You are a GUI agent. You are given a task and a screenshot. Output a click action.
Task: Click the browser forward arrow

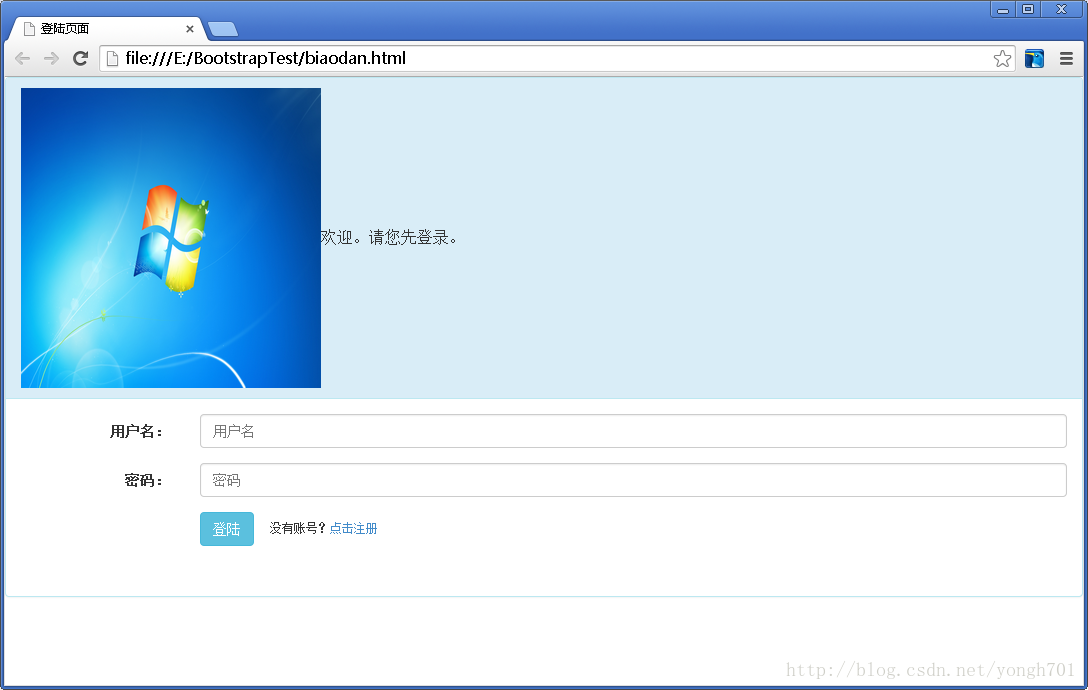tap(51, 58)
